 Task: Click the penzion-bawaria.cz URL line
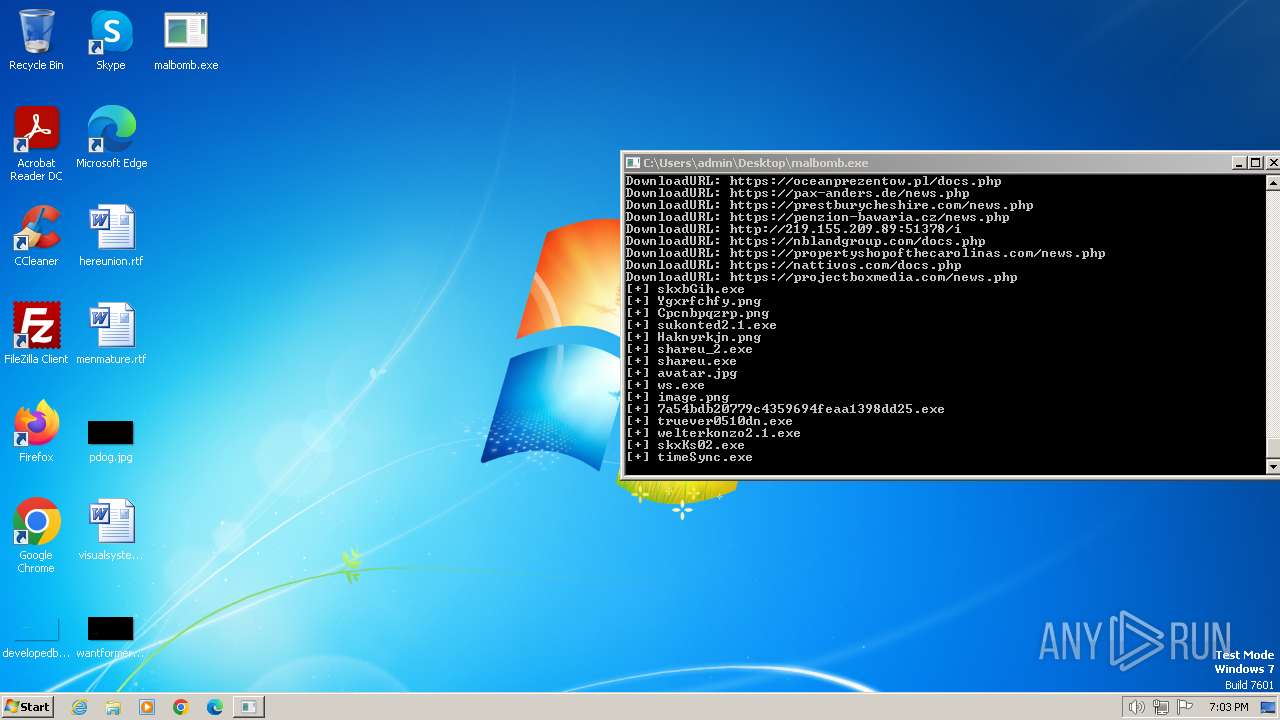pyautogui.click(x=817, y=217)
